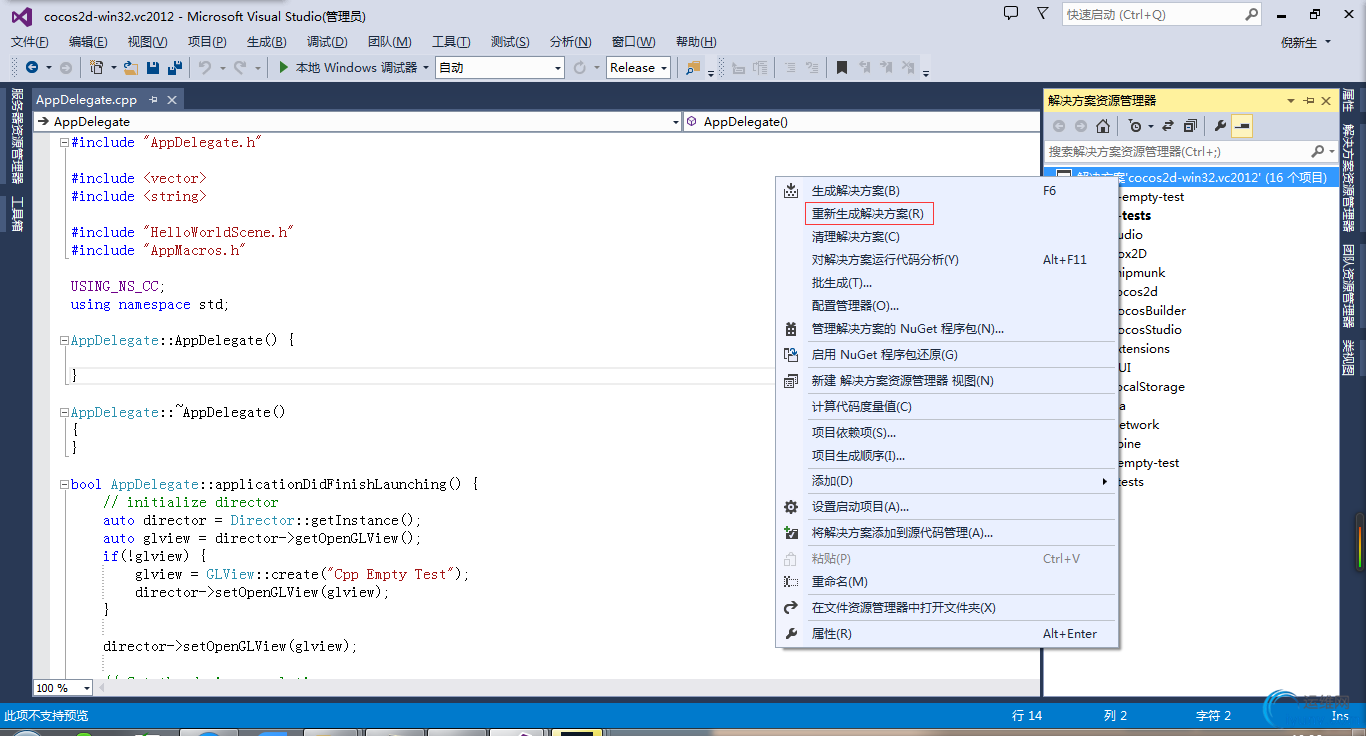This screenshot has width=1366, height=736.
Task: Open the 生成(B) Build menu
Action: [x=266, y=42]
